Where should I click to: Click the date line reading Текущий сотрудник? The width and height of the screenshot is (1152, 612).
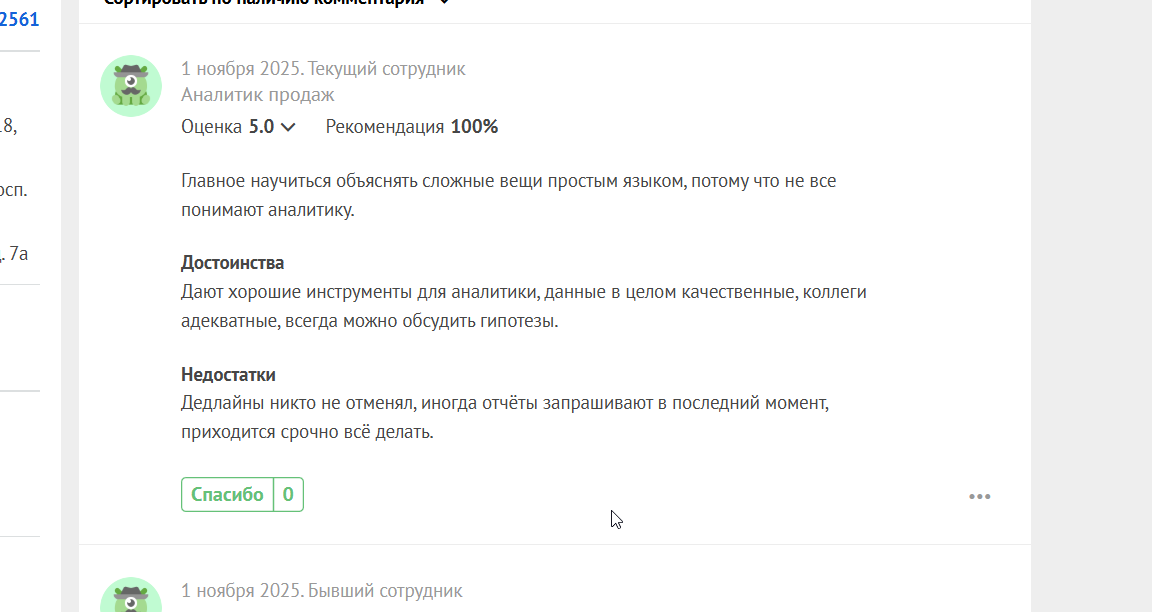(x=323, y=69)
